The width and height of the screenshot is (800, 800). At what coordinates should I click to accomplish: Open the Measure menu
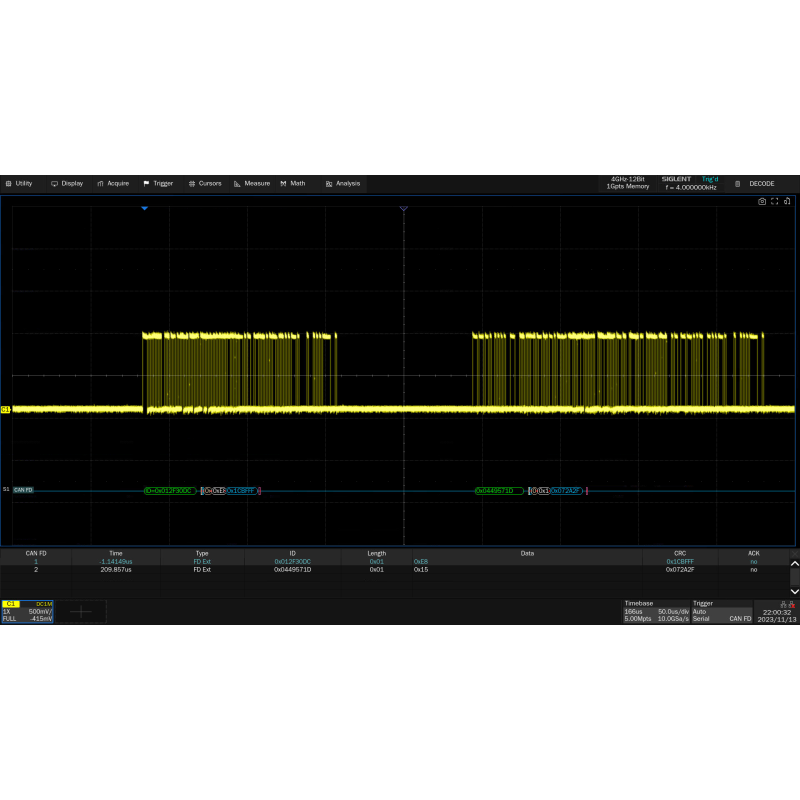252,184
